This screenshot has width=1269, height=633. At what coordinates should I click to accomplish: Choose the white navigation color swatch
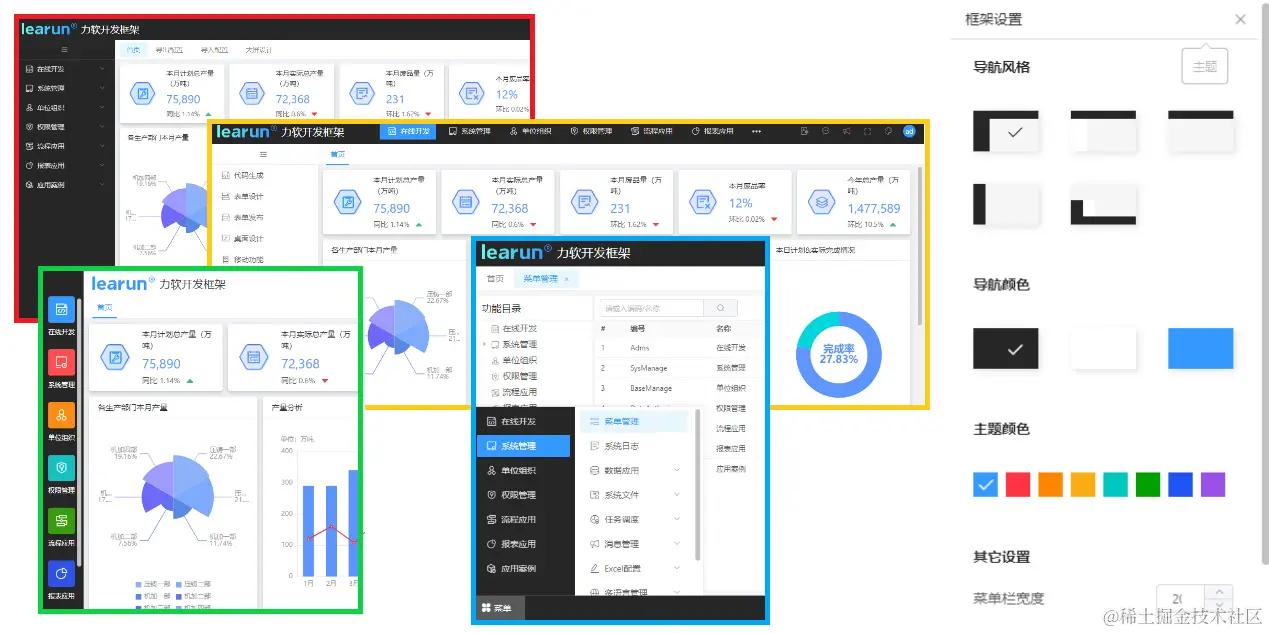1103,348
